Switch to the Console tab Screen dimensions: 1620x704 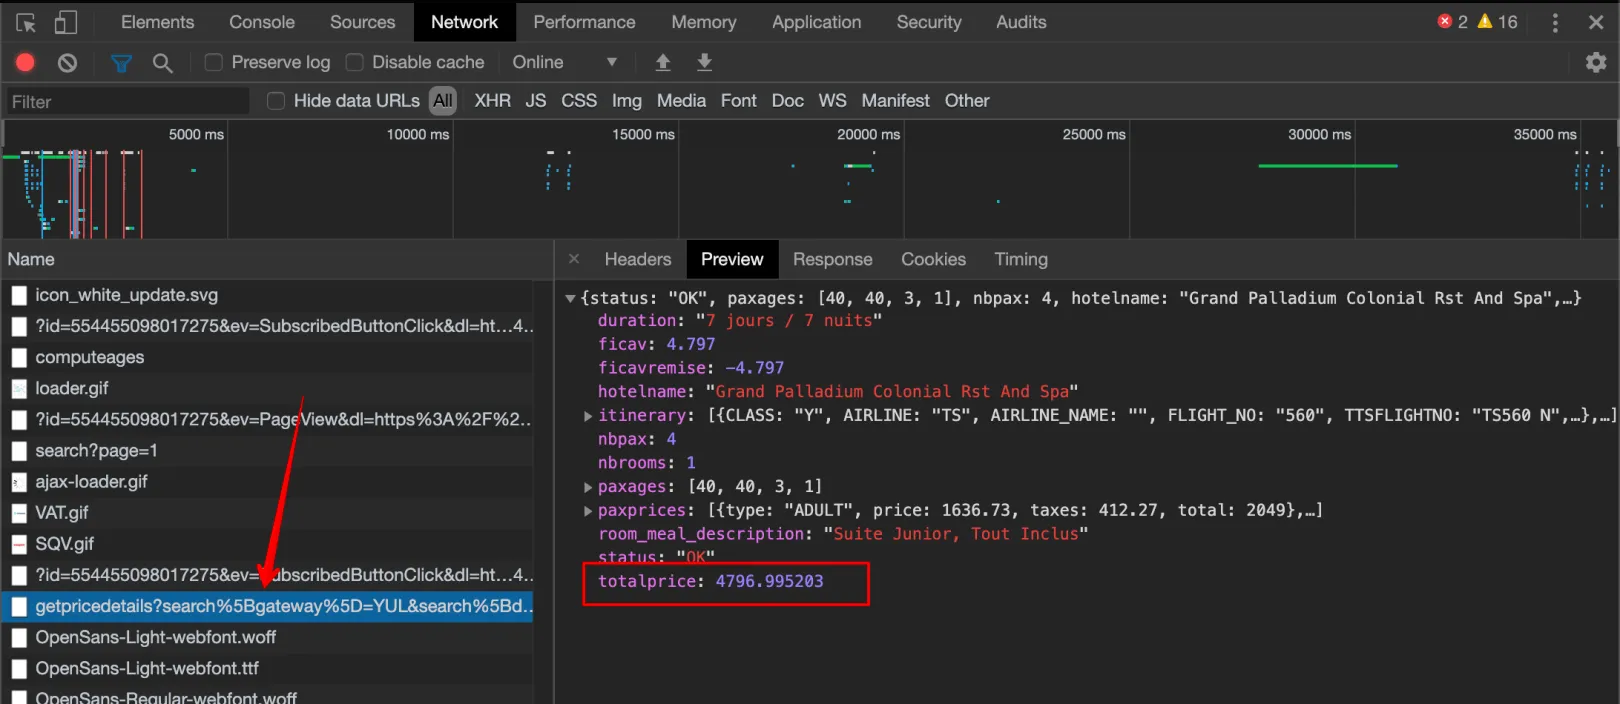click(262, 22)
